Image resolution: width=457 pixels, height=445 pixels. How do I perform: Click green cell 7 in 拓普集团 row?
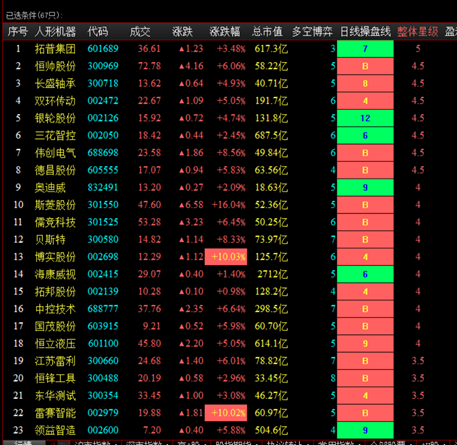click(365, 49)
